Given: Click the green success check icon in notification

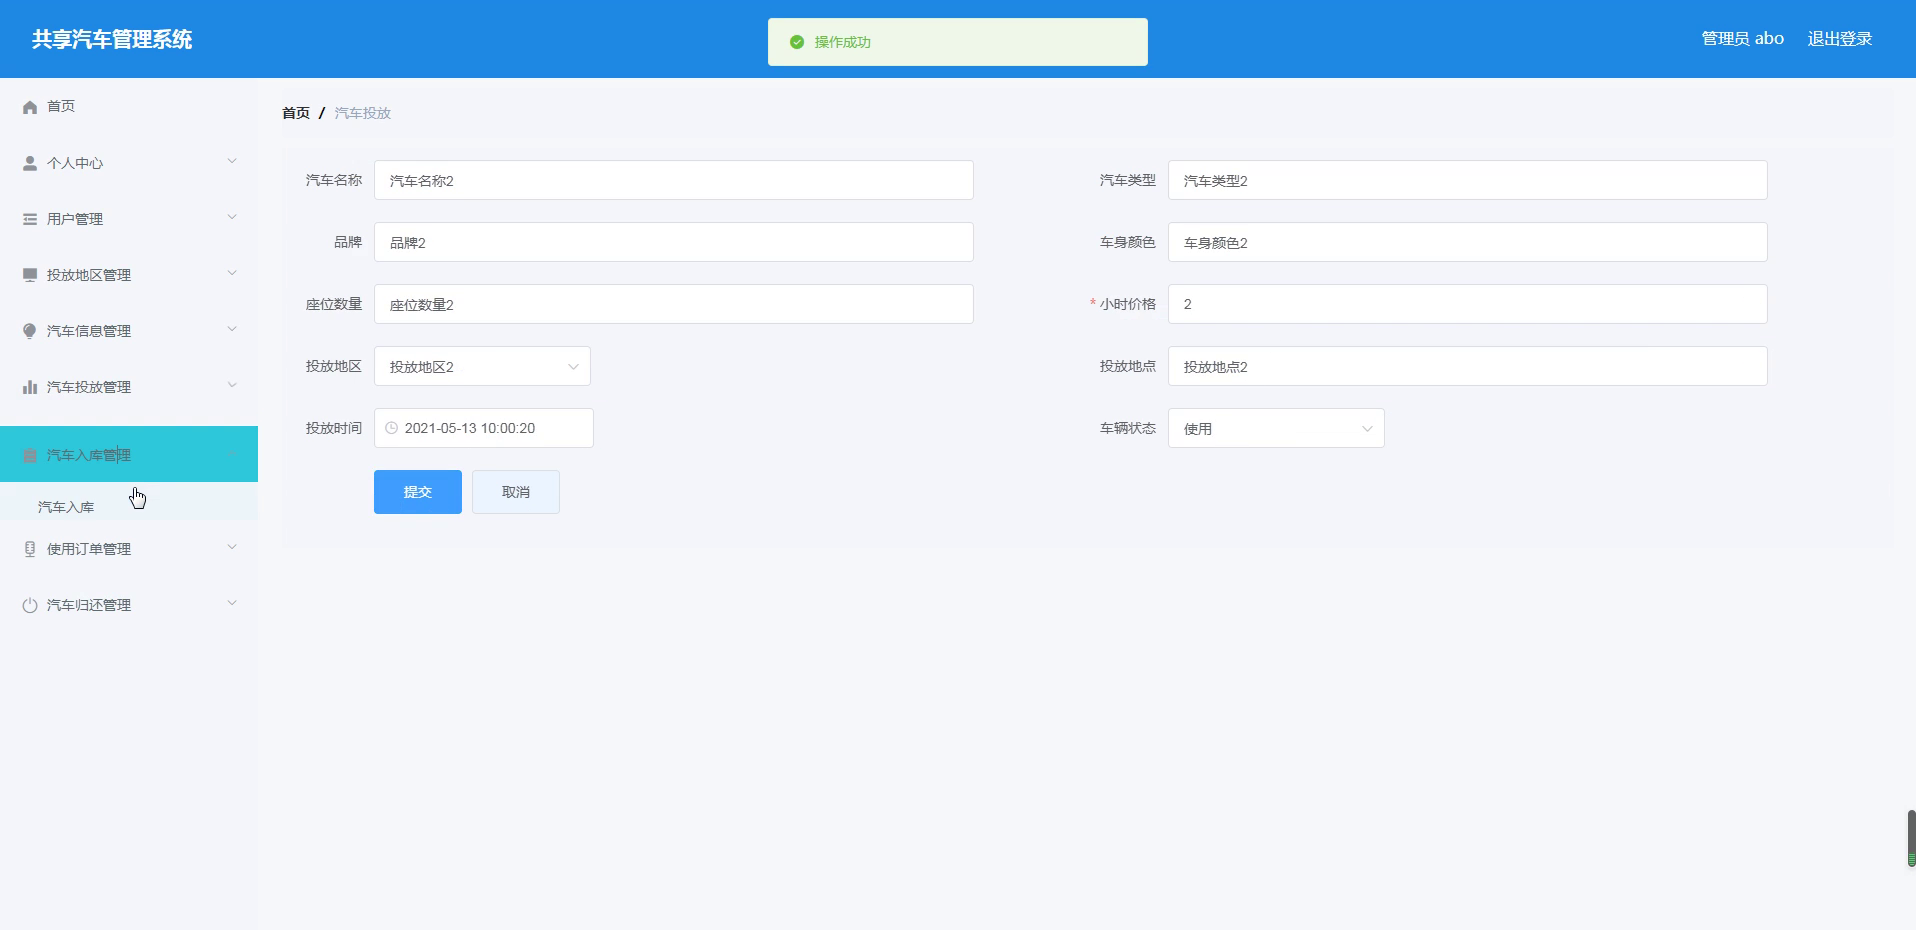Looking at the screenshot, I should (797, 42).
